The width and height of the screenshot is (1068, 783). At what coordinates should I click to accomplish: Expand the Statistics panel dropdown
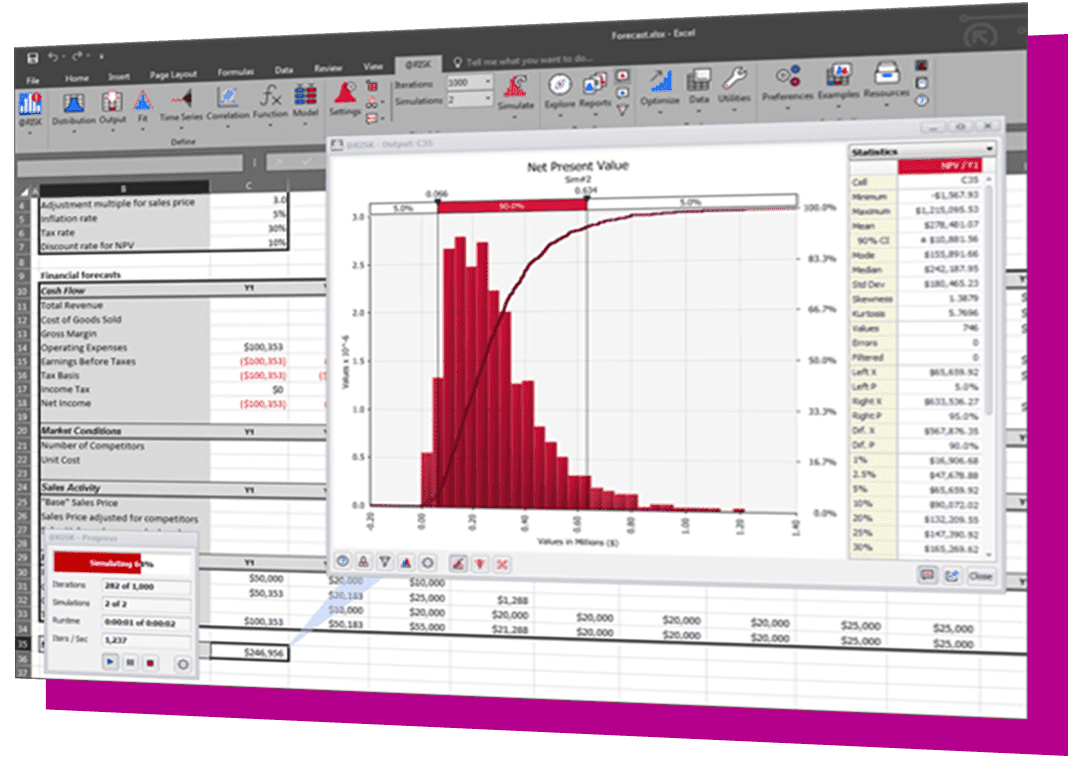[989, 148]
